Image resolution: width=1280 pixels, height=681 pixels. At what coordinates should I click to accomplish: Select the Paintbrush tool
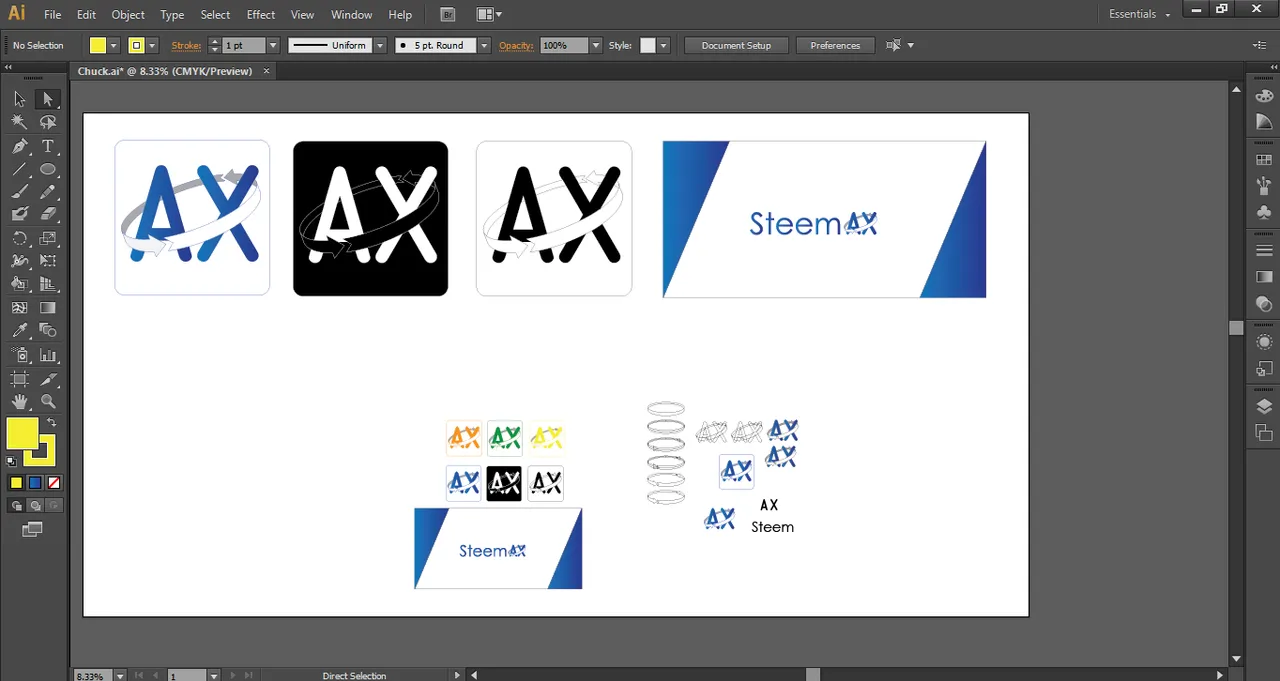20,192
